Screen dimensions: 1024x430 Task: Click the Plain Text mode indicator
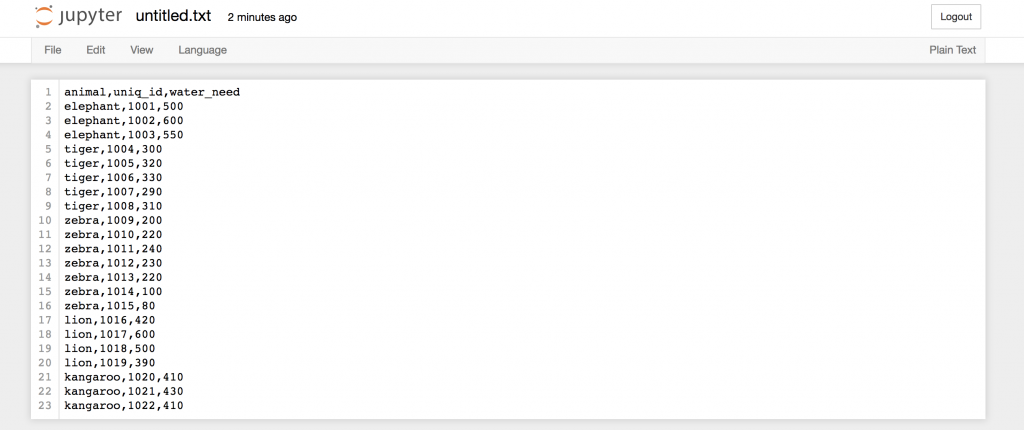[x=952, y=50]
